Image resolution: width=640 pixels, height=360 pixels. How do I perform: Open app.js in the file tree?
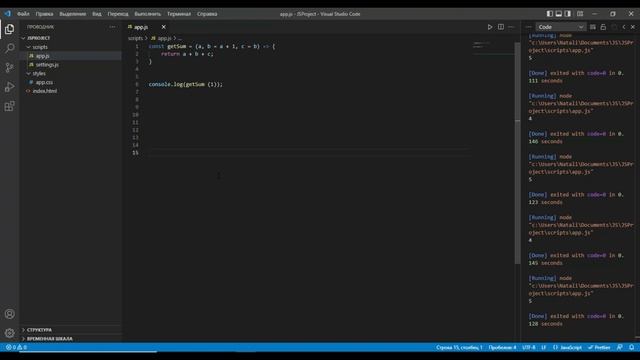coord(42,56)
